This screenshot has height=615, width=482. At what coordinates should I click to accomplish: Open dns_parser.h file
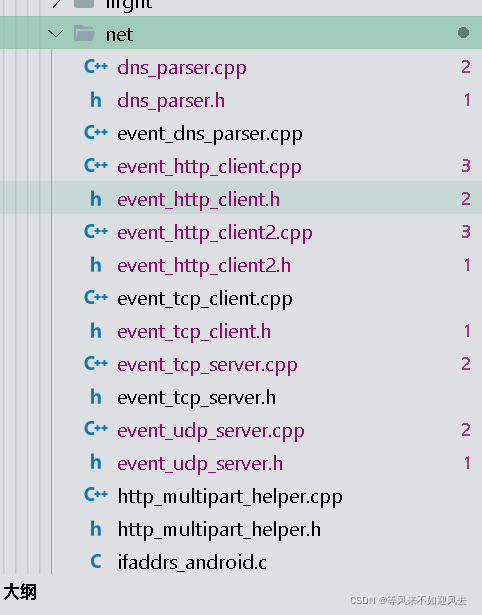pos(171,101)
